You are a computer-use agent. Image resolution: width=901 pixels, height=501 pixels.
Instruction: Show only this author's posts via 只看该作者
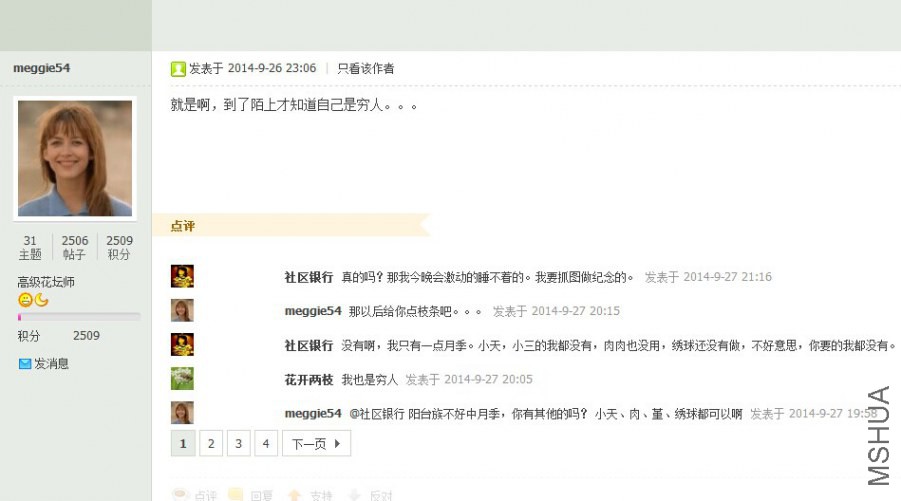(365, 68)
